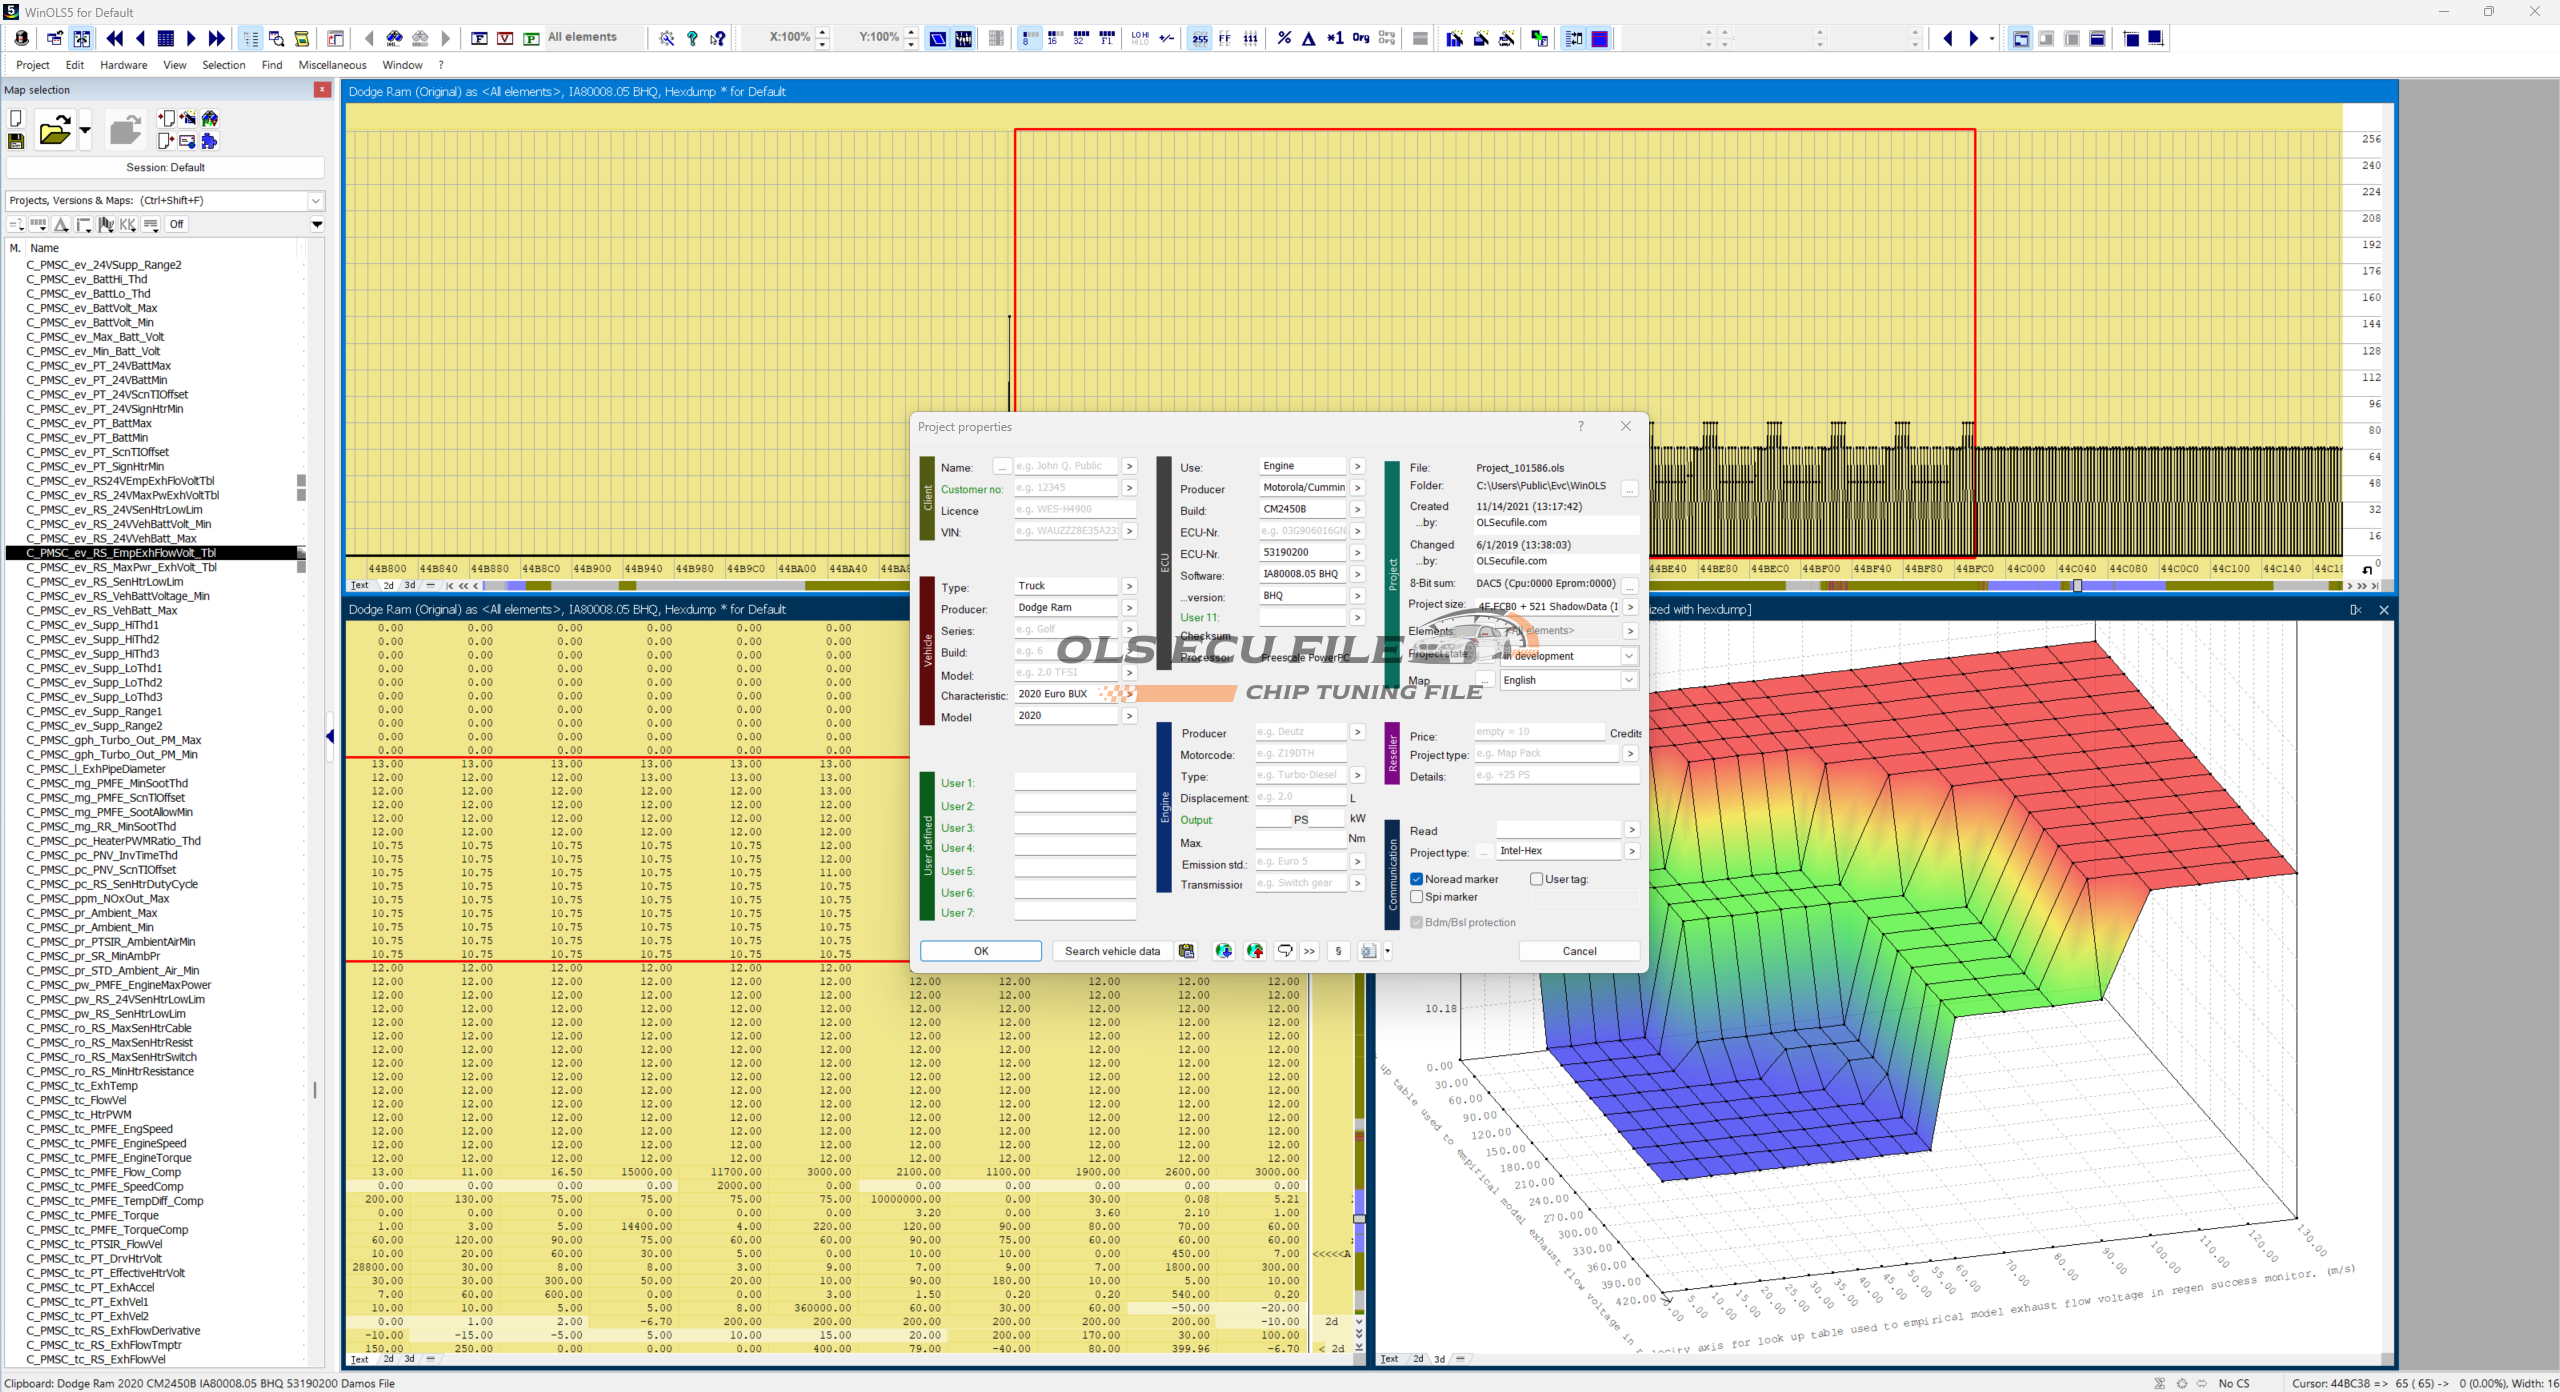Check the User tag checkbox

(1536, 879)
